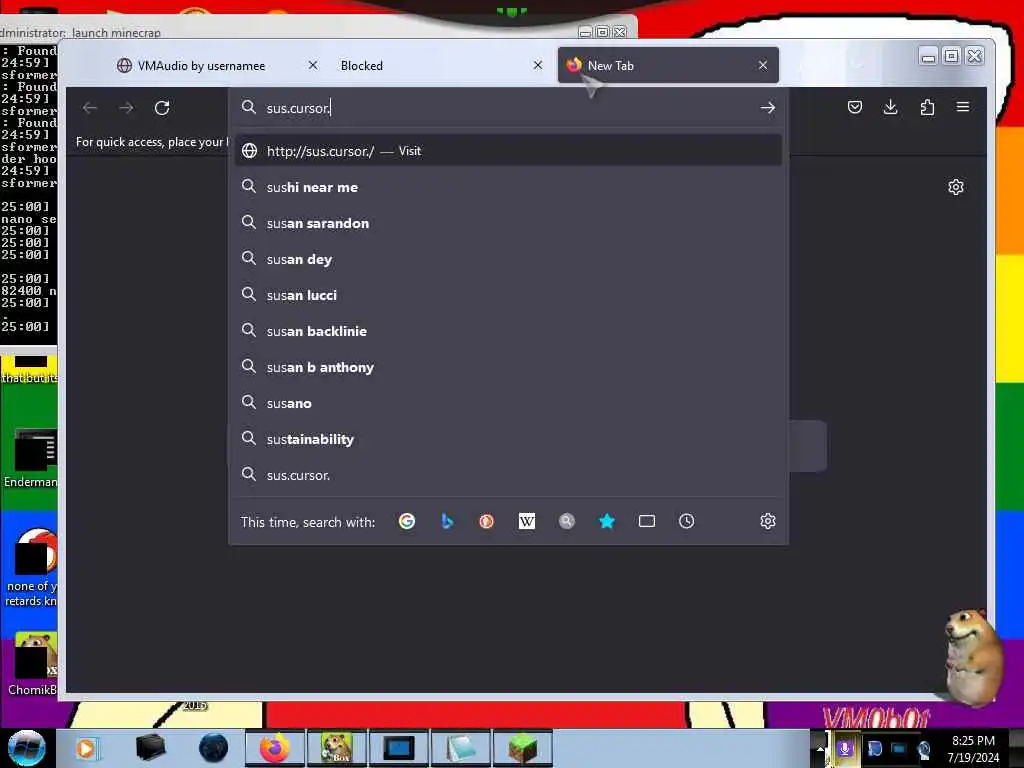Select suggestion susan sarandon
Viewport: 1024px width, 768px height.
(508, 223)
